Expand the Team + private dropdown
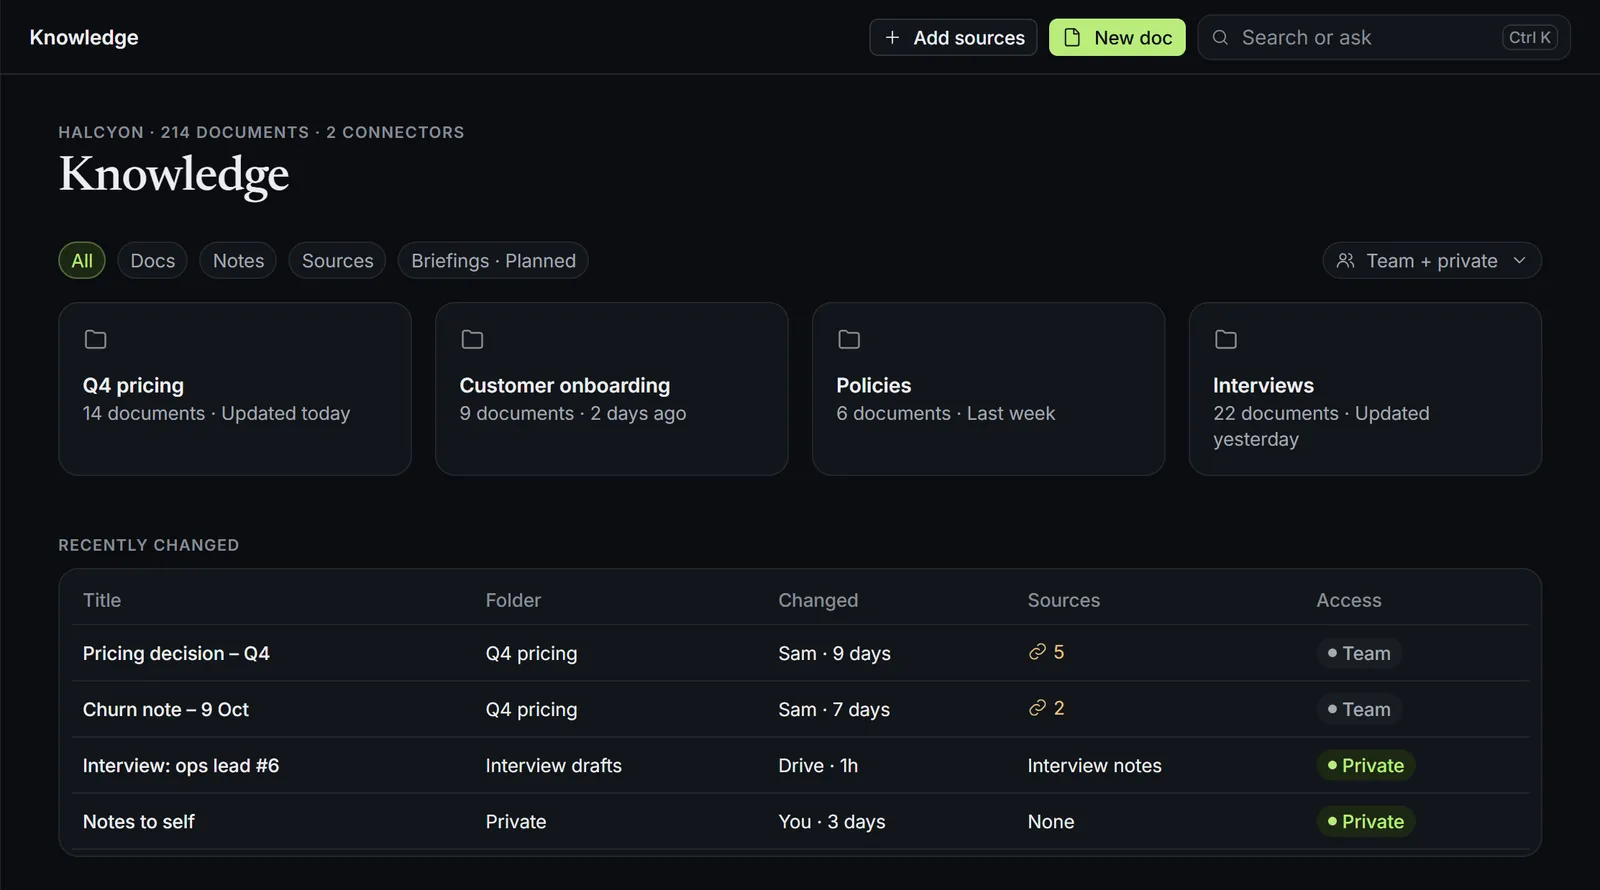 pyautogui.click(x=1432, y=261)
